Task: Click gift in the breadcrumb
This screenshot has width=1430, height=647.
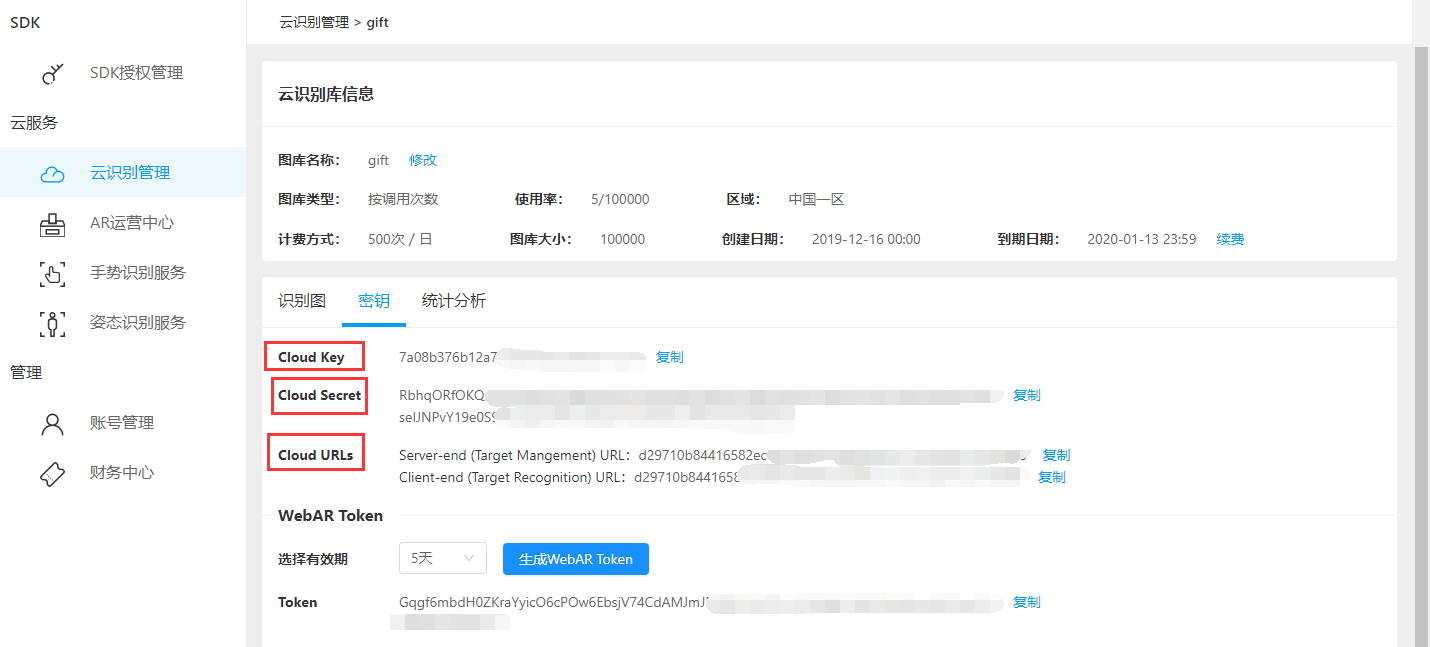Action: (x=378, y=22)
